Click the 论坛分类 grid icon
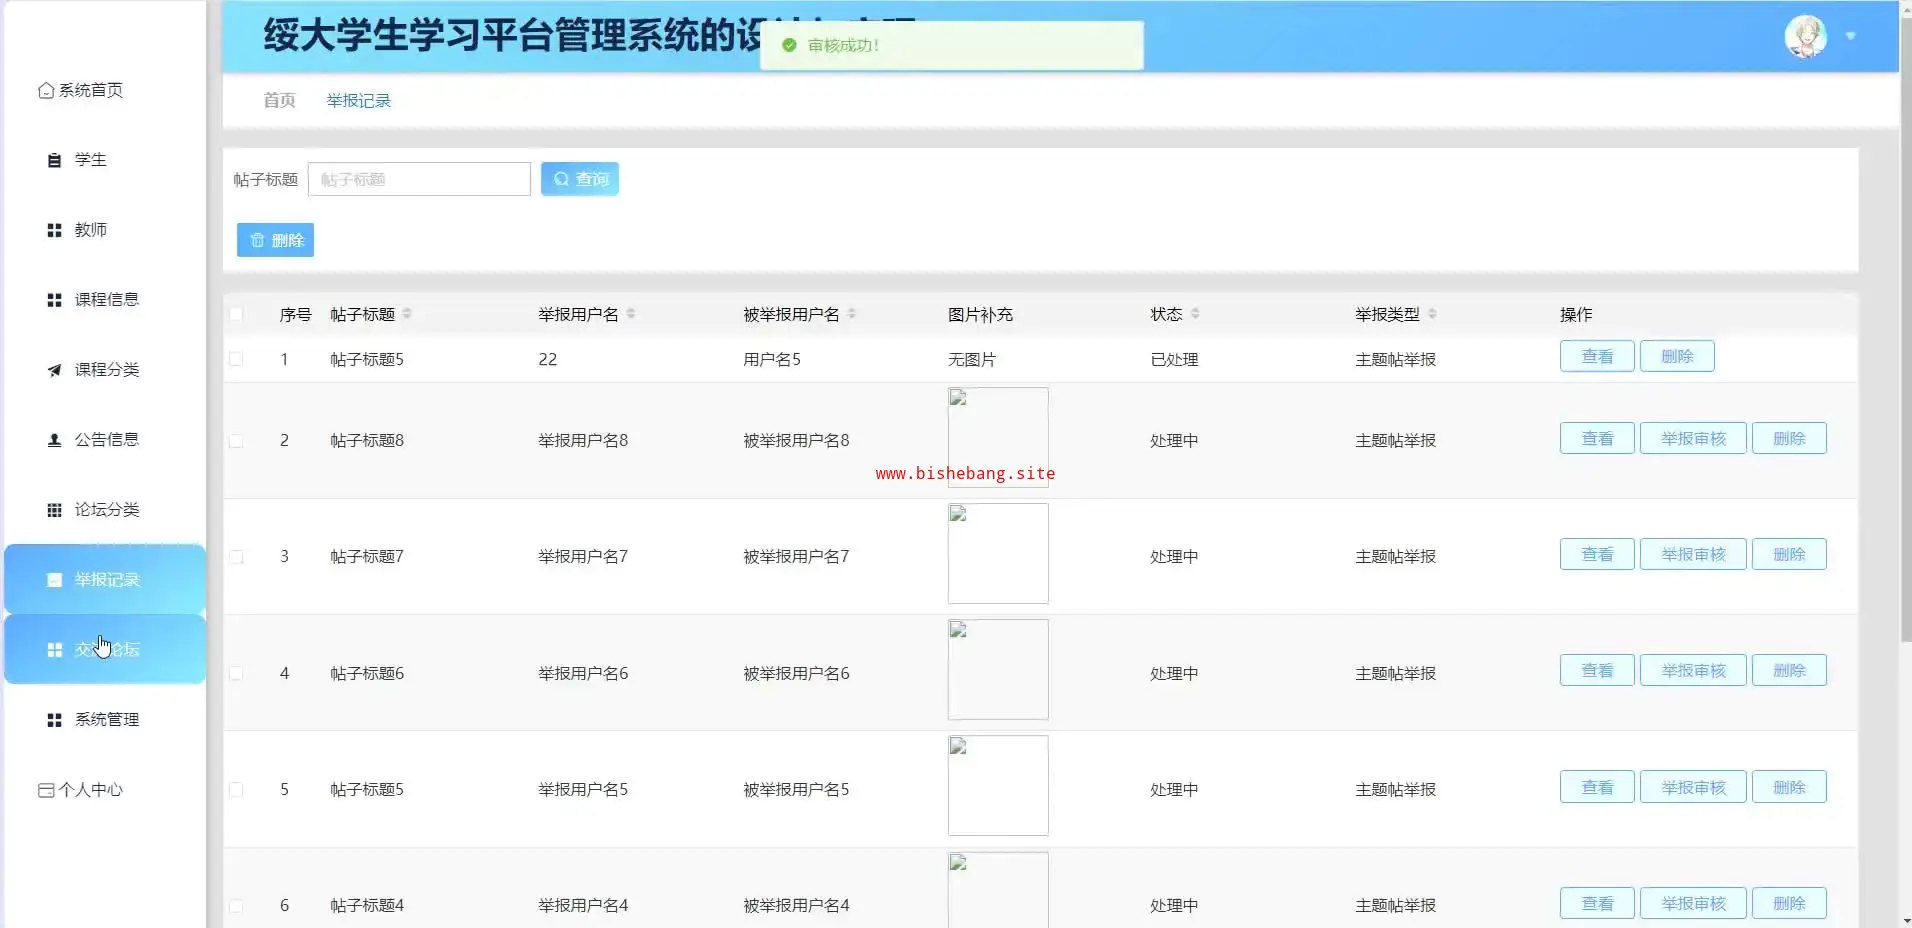 pyautogui.click(x=54, y=510)
